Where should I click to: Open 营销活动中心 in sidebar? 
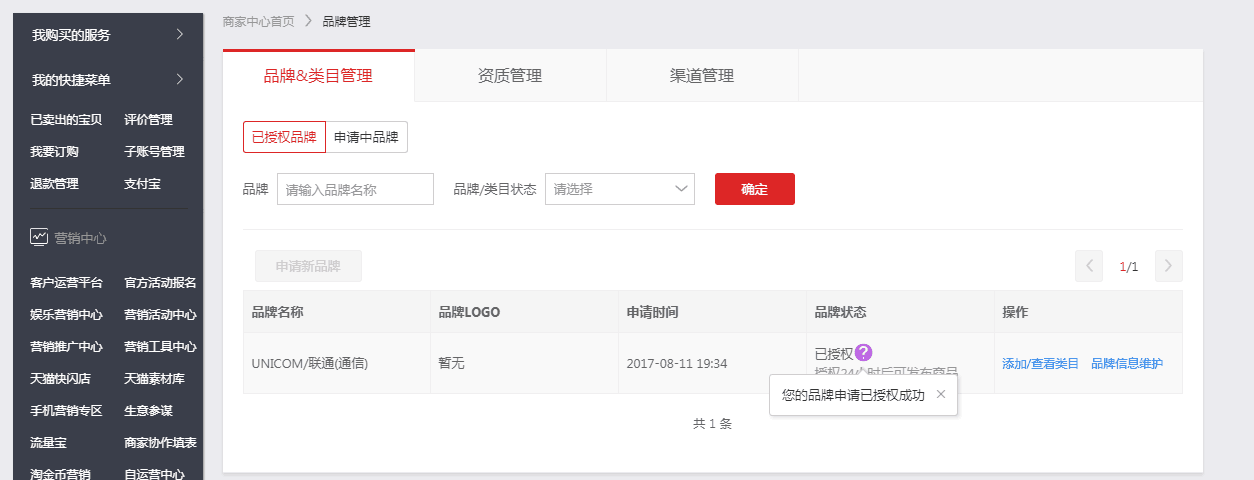point(160,315)
